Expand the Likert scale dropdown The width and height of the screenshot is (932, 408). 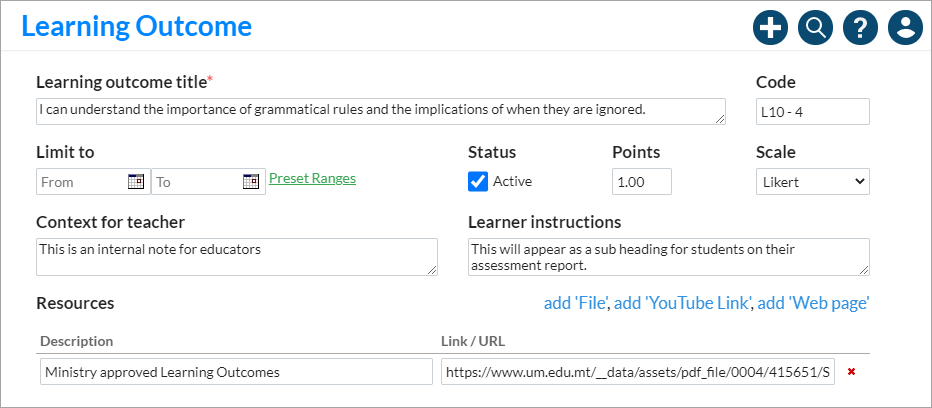tap(813, 181)
